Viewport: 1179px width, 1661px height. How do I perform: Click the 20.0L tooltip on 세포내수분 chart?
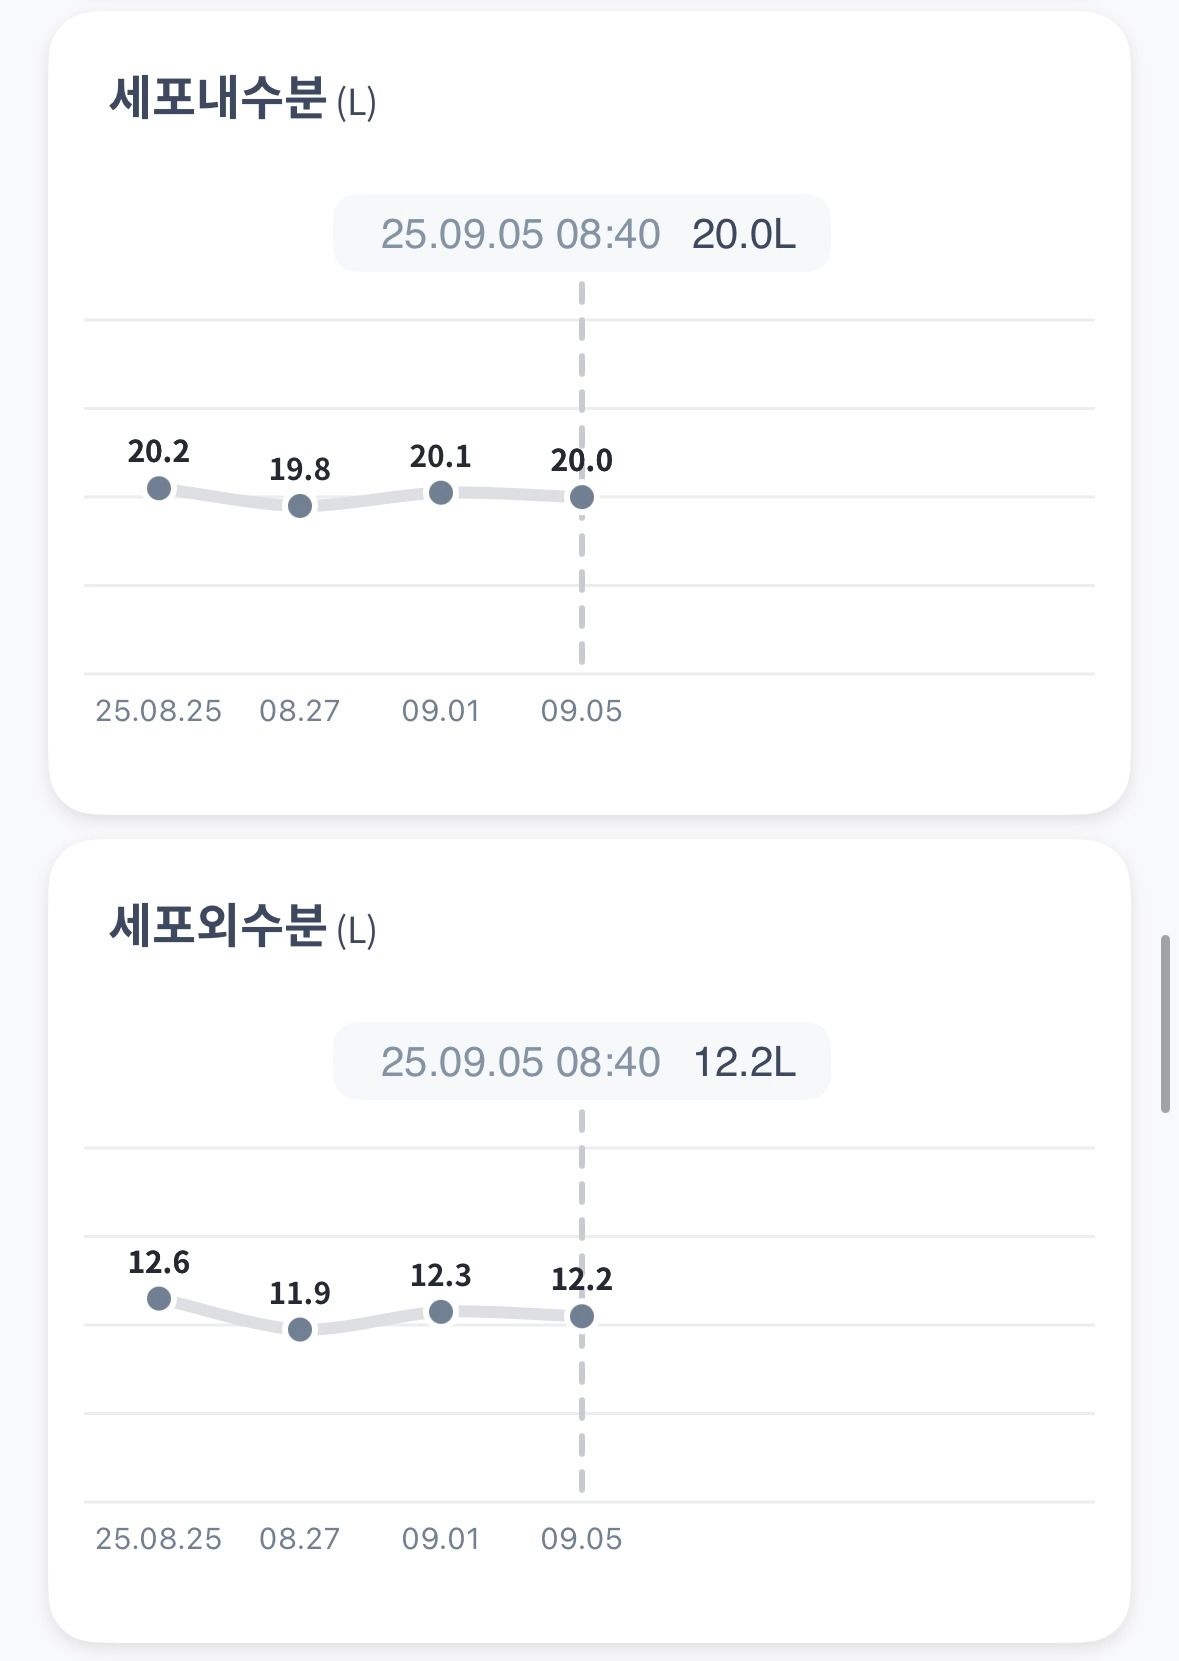coord(582,234)
